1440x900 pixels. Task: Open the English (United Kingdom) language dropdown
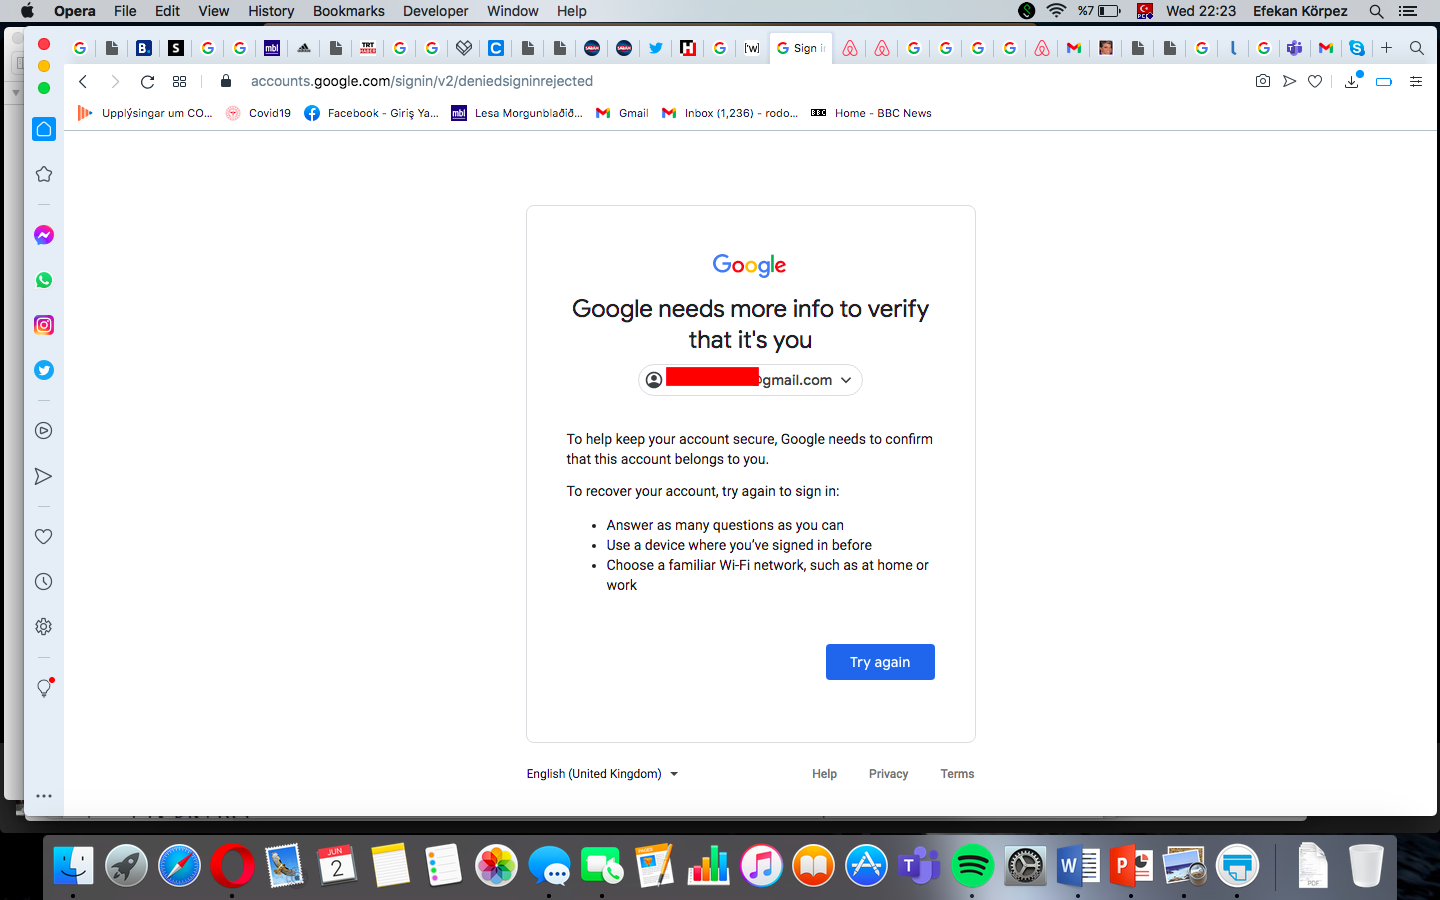click(x=602, y=774)
